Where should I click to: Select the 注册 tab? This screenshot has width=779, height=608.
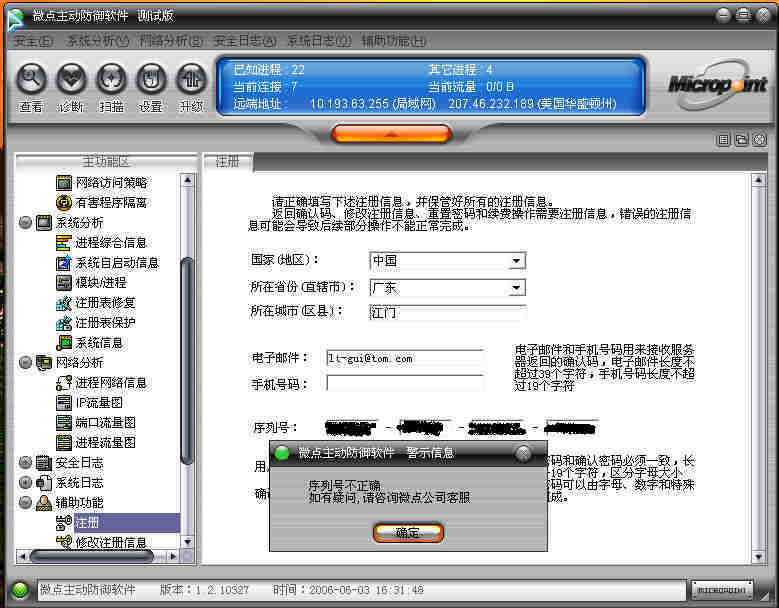click(x=228, y=161)
